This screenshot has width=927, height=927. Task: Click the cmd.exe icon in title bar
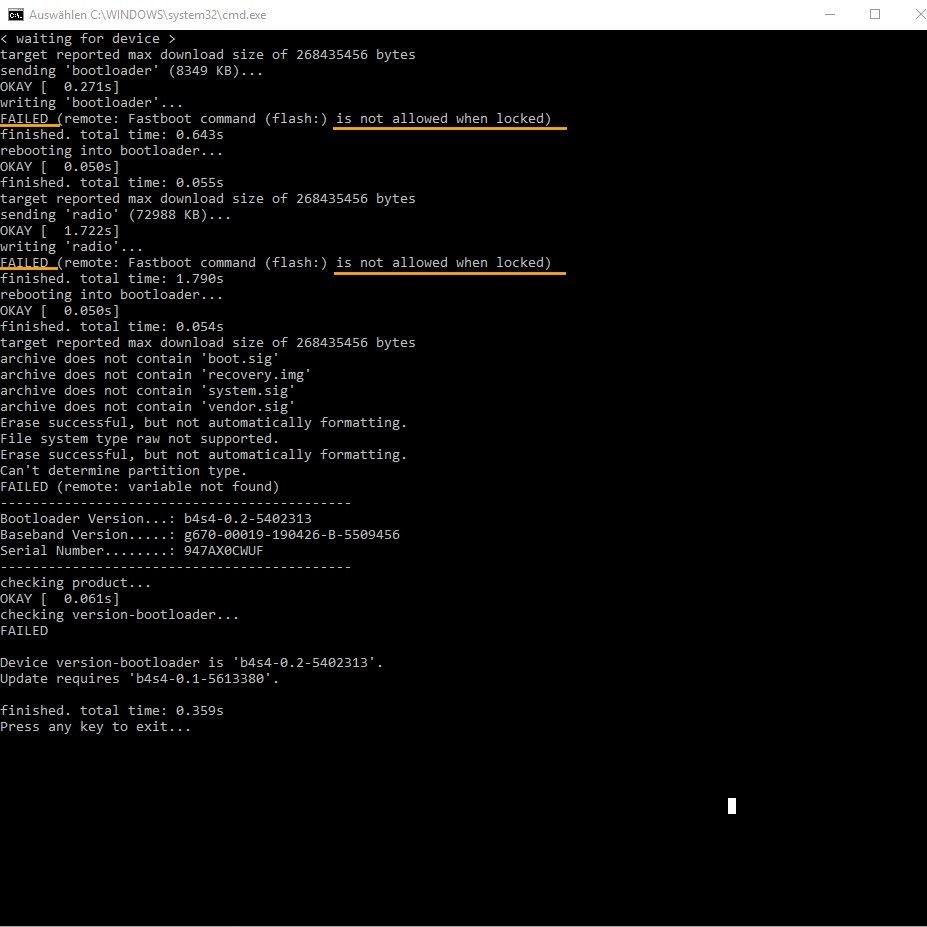pos(16,14)
